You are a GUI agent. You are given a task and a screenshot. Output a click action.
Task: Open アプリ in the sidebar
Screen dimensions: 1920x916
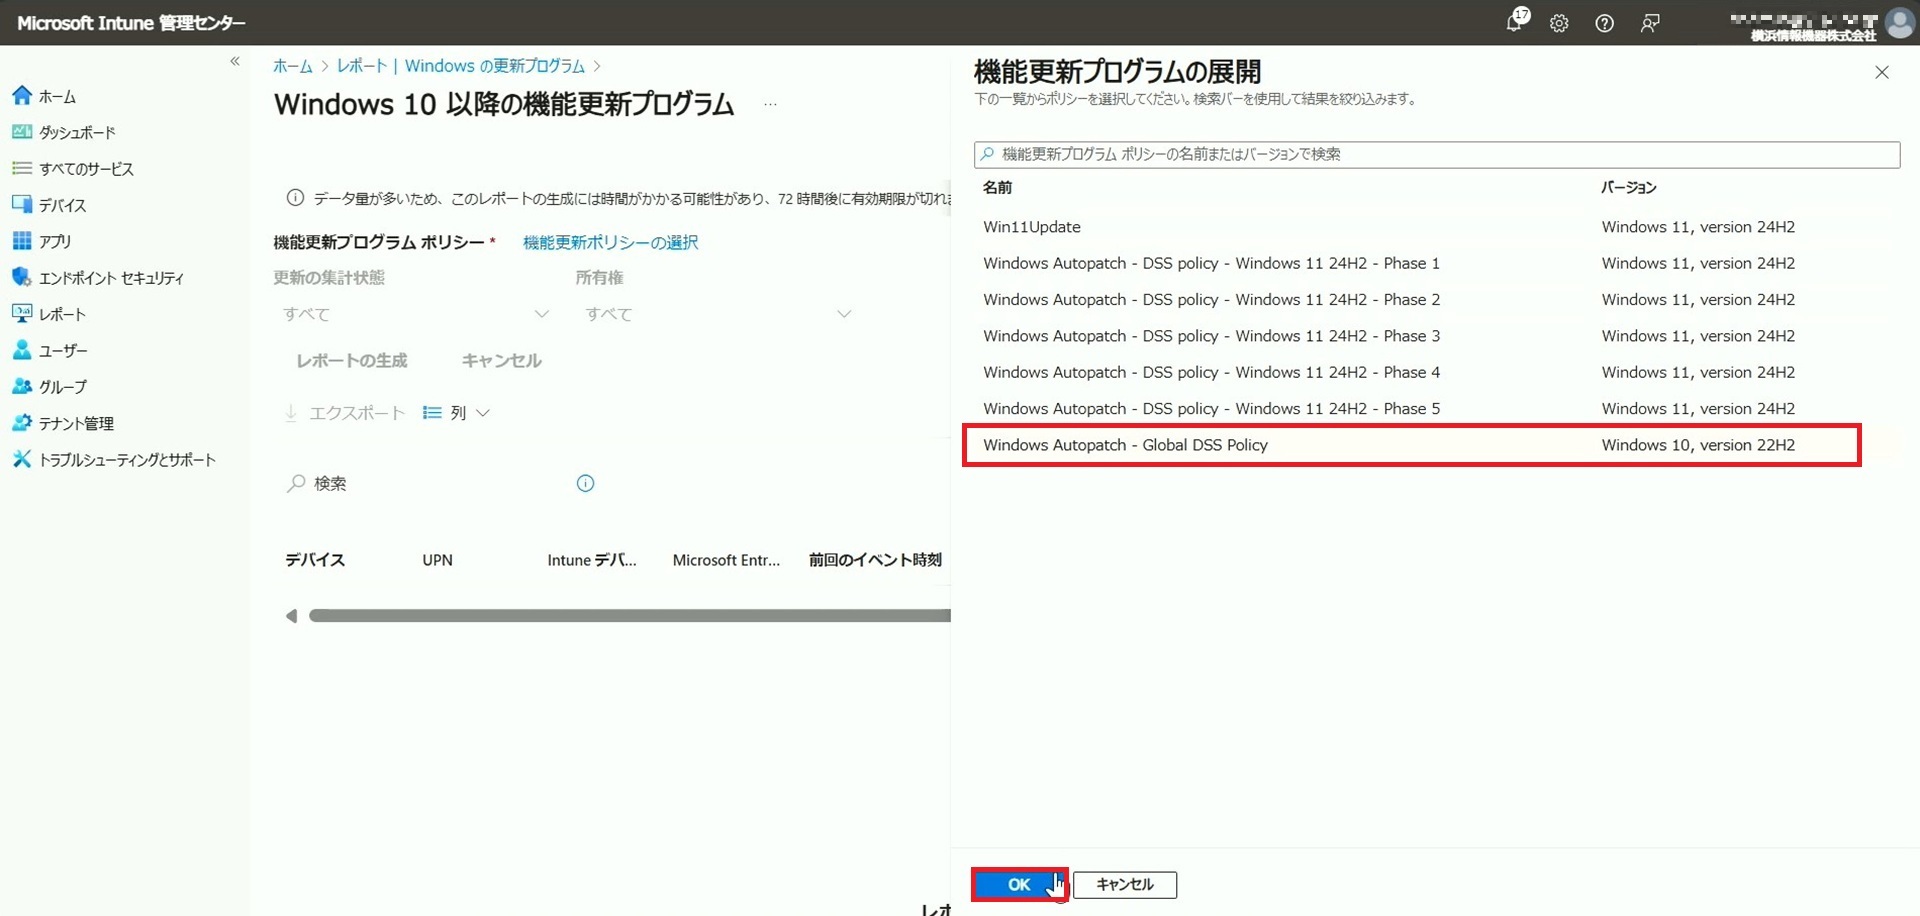pyautogui.click(x=55, y=241)
